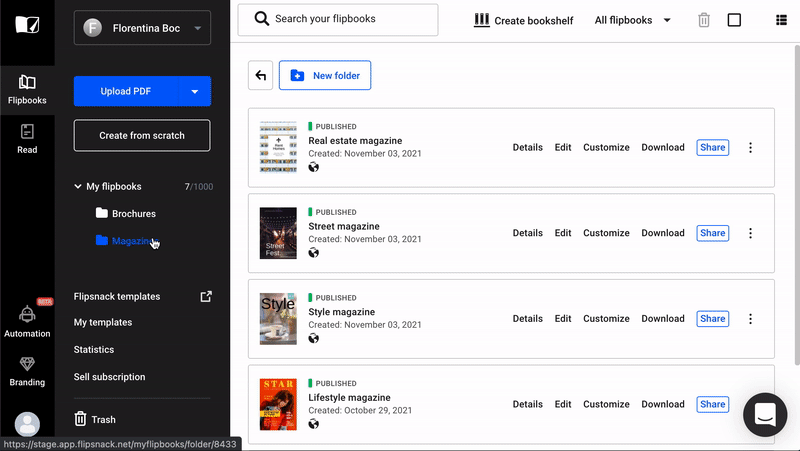This screenshot has width=800, height=451.
Task: Edit the Lifestyle magazine
Action: point(563,405)
